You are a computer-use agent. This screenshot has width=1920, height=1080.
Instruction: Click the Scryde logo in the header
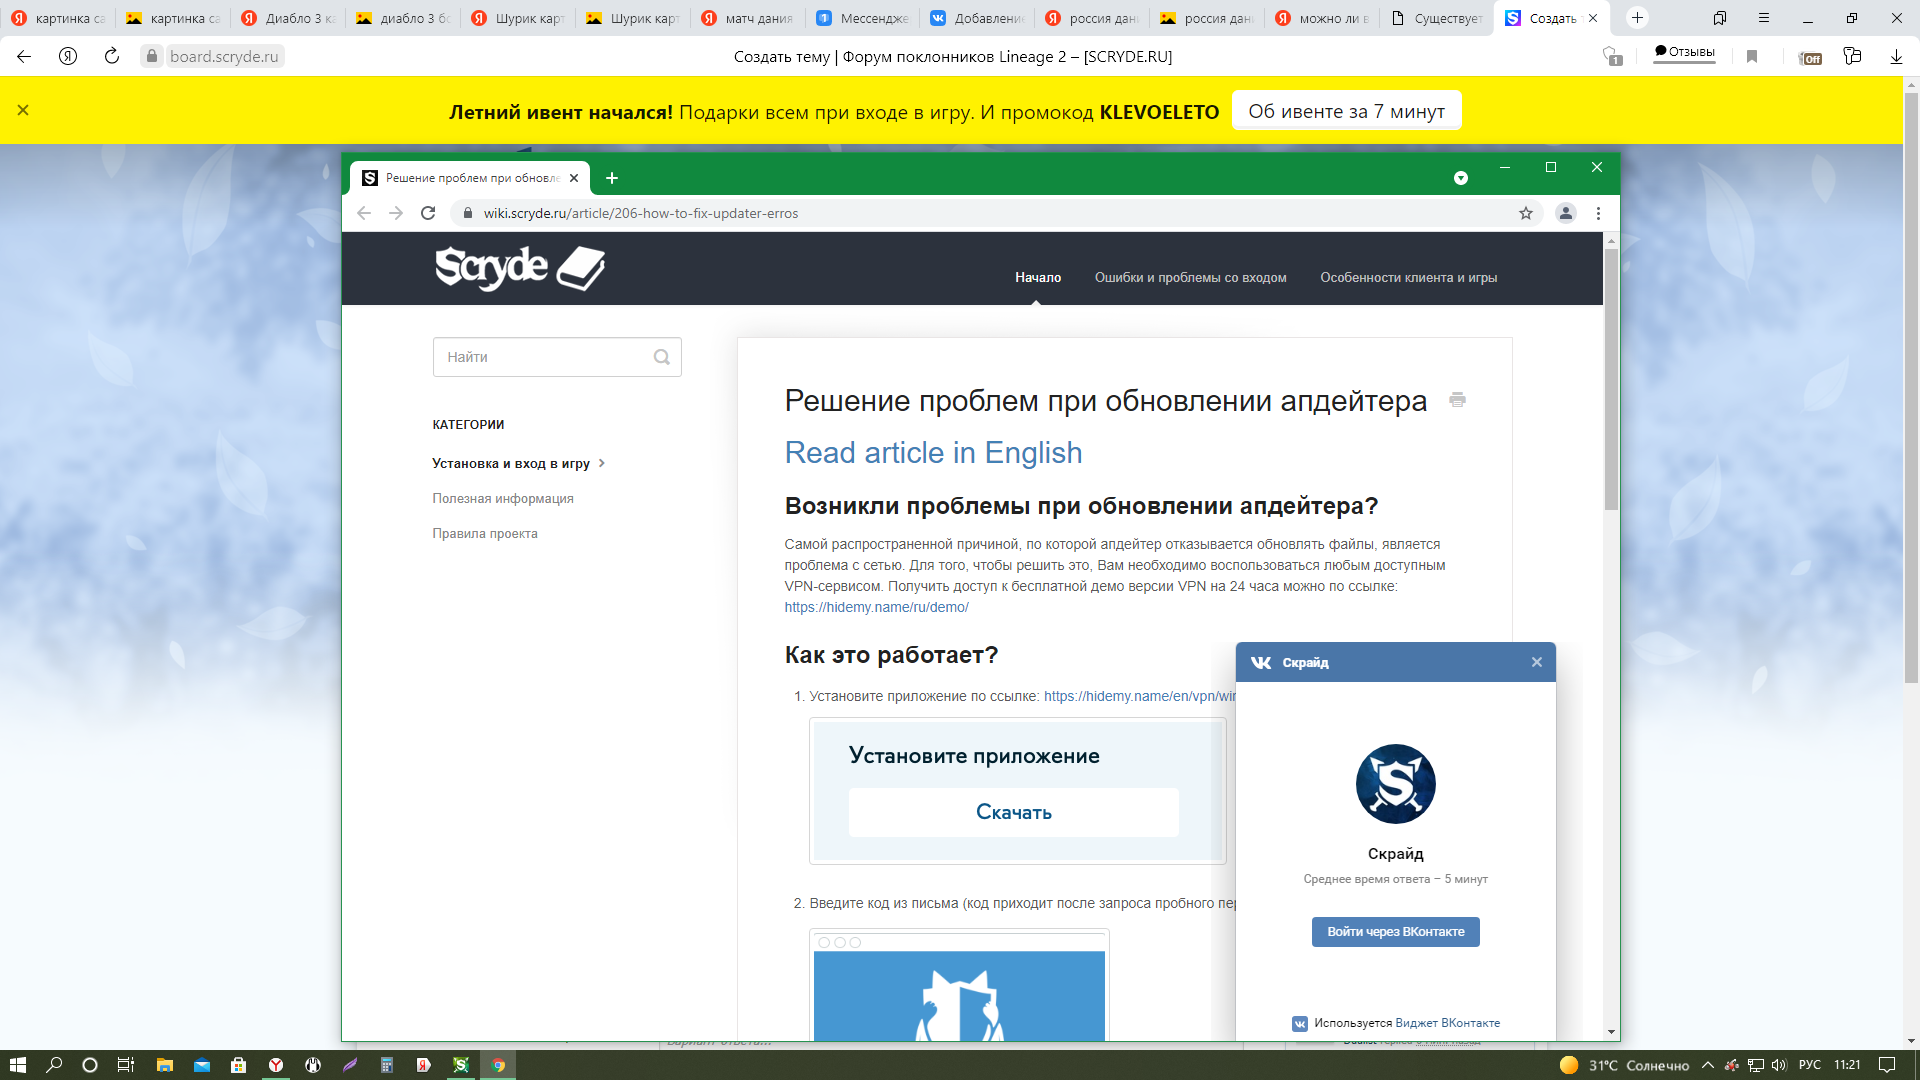tap(519, 268)
